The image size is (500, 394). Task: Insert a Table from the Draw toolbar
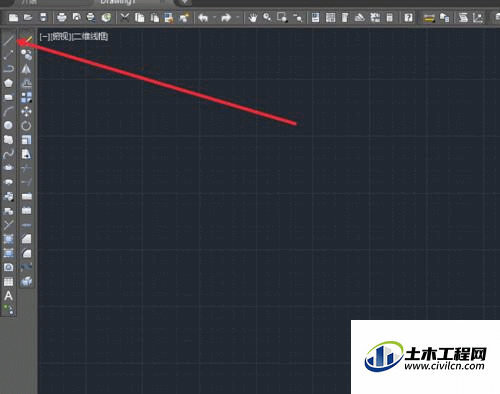pos(9,281)
